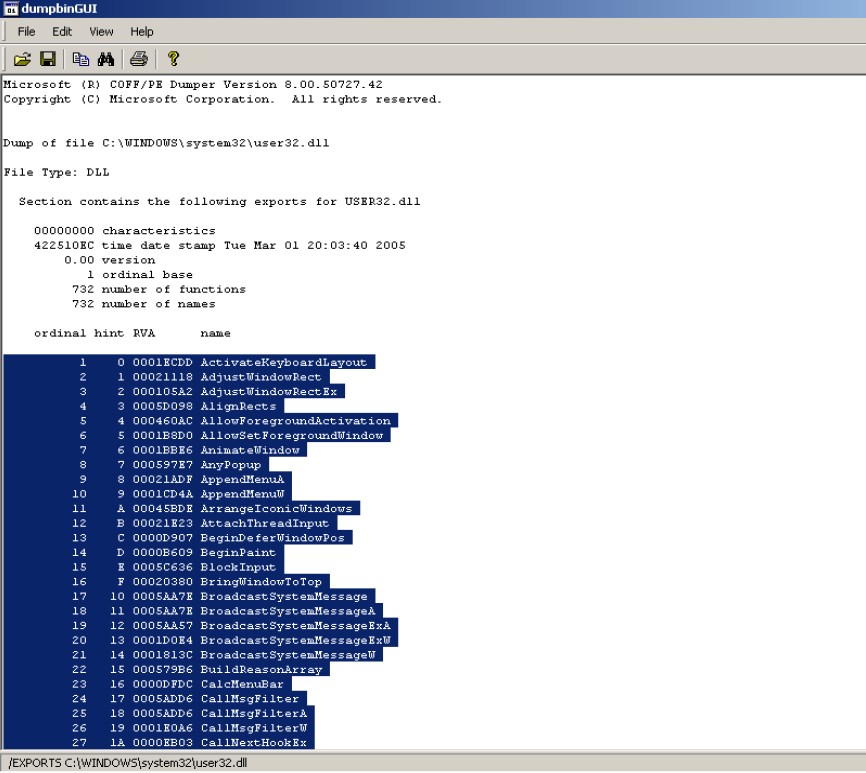Click the RVA value 0000EB03
The width and height of the screenshot is (866, 773).
[x=162, y=743]
